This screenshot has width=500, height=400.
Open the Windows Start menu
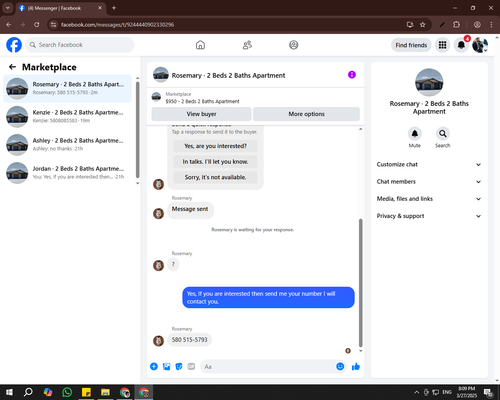9,392
